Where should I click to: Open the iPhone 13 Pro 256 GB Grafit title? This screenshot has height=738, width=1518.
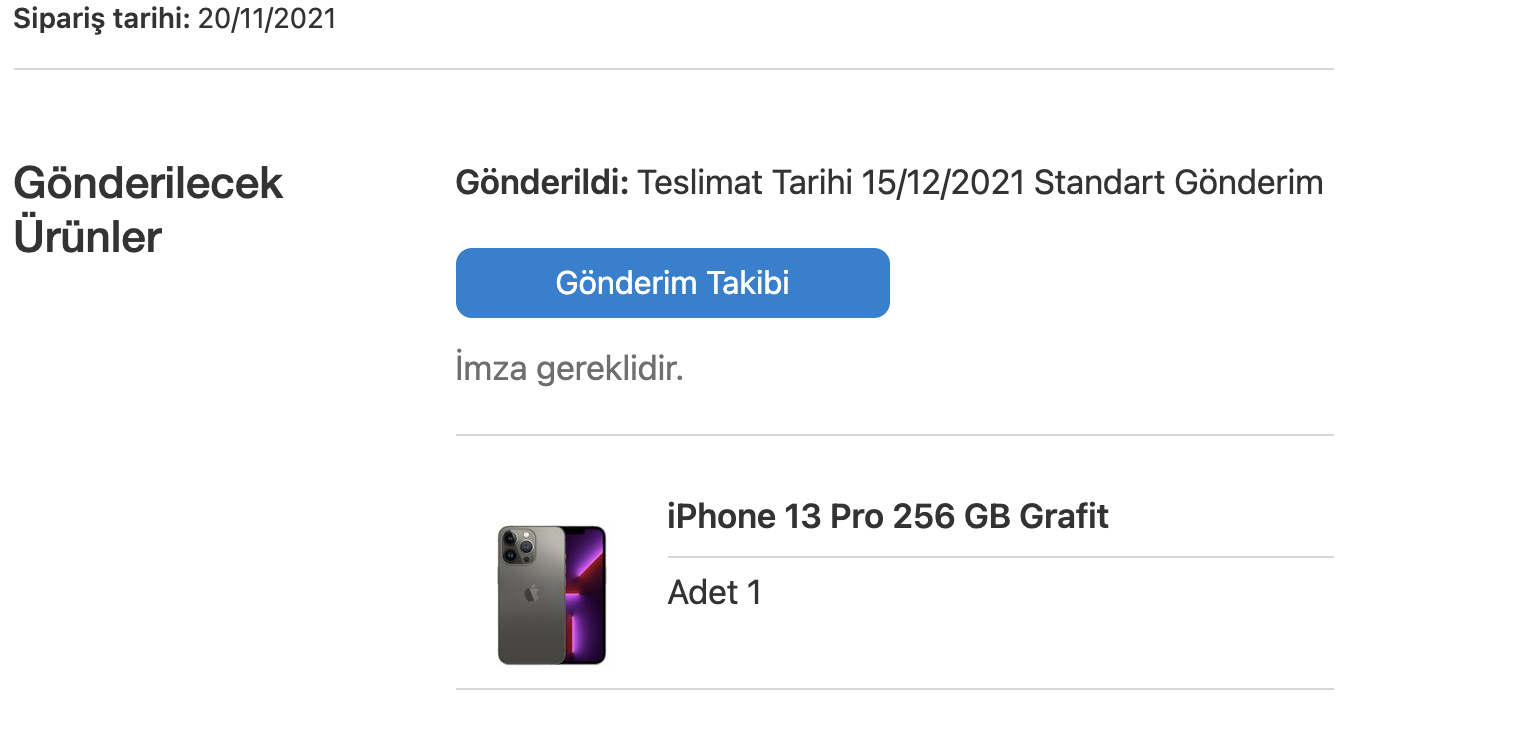point(888,516)
